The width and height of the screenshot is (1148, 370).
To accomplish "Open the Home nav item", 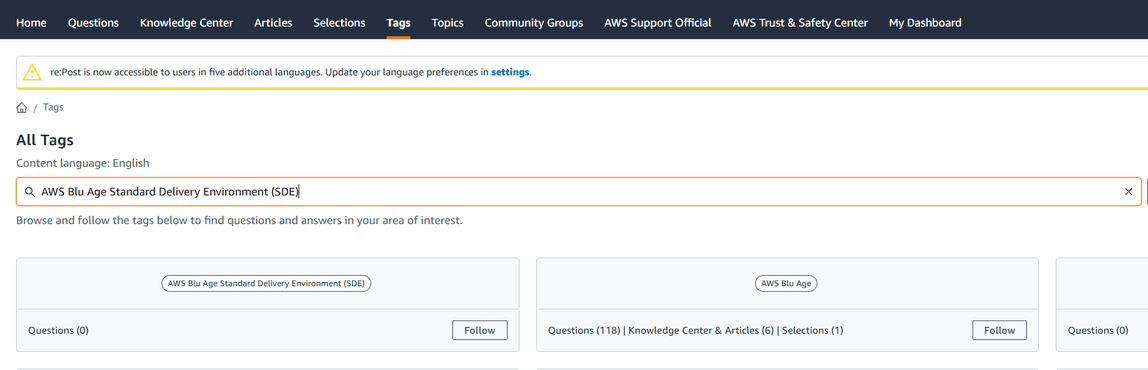I will point(31,23).
